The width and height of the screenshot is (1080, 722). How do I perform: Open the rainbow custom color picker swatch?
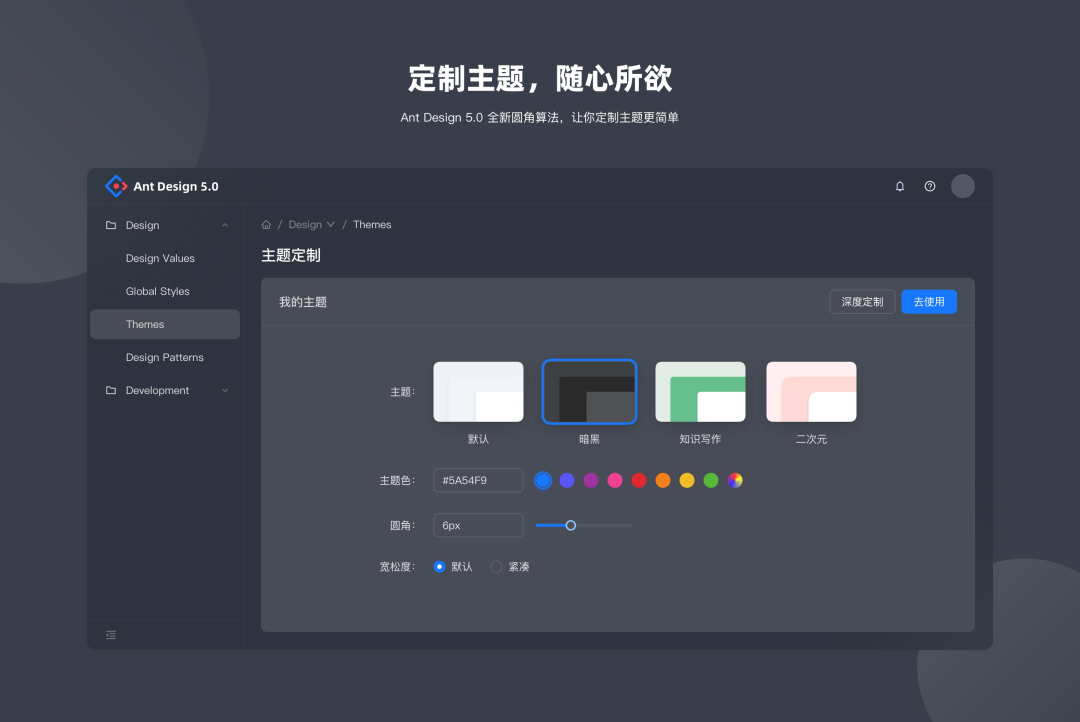pyautogui.click(x=735, y=480)
